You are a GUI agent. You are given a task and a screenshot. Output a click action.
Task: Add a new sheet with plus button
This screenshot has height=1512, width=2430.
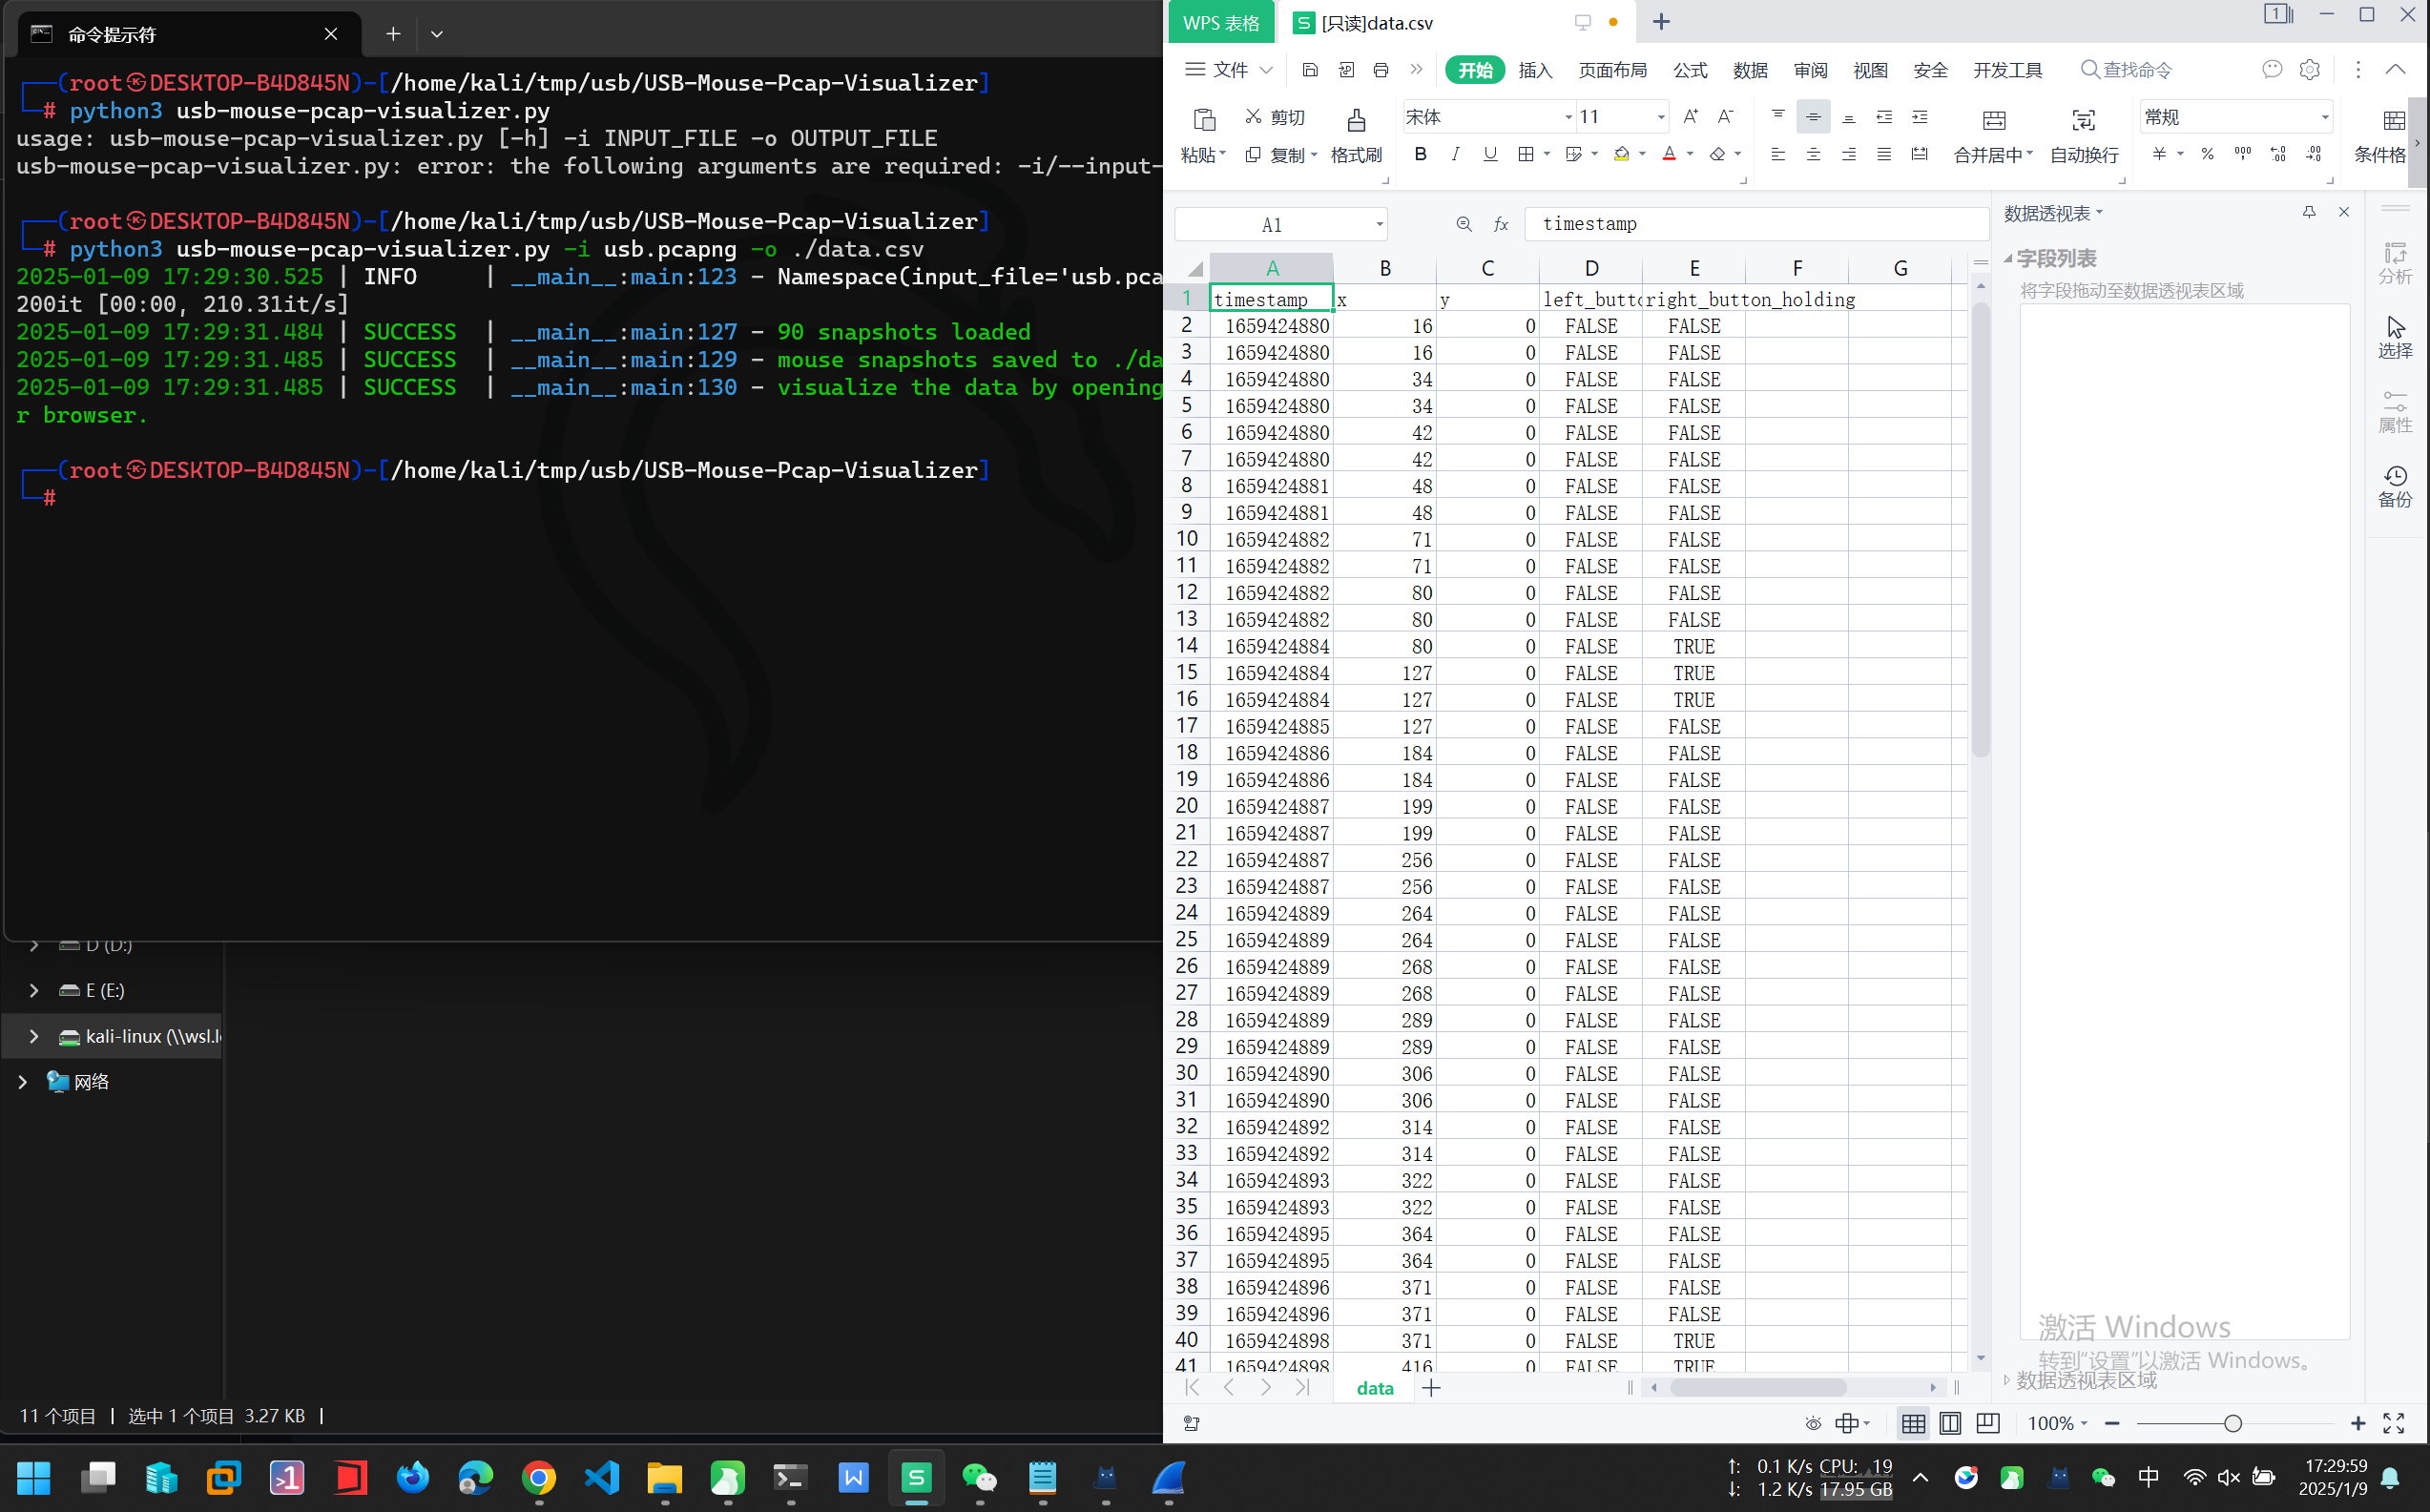1431,1388
